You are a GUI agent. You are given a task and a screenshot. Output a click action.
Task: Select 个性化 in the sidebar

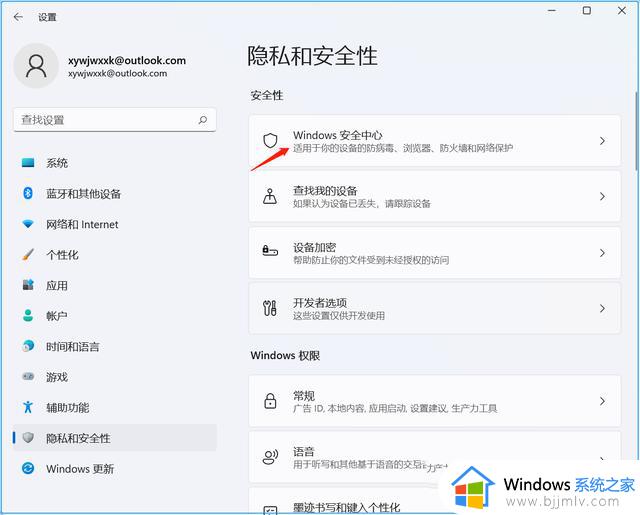115,255
